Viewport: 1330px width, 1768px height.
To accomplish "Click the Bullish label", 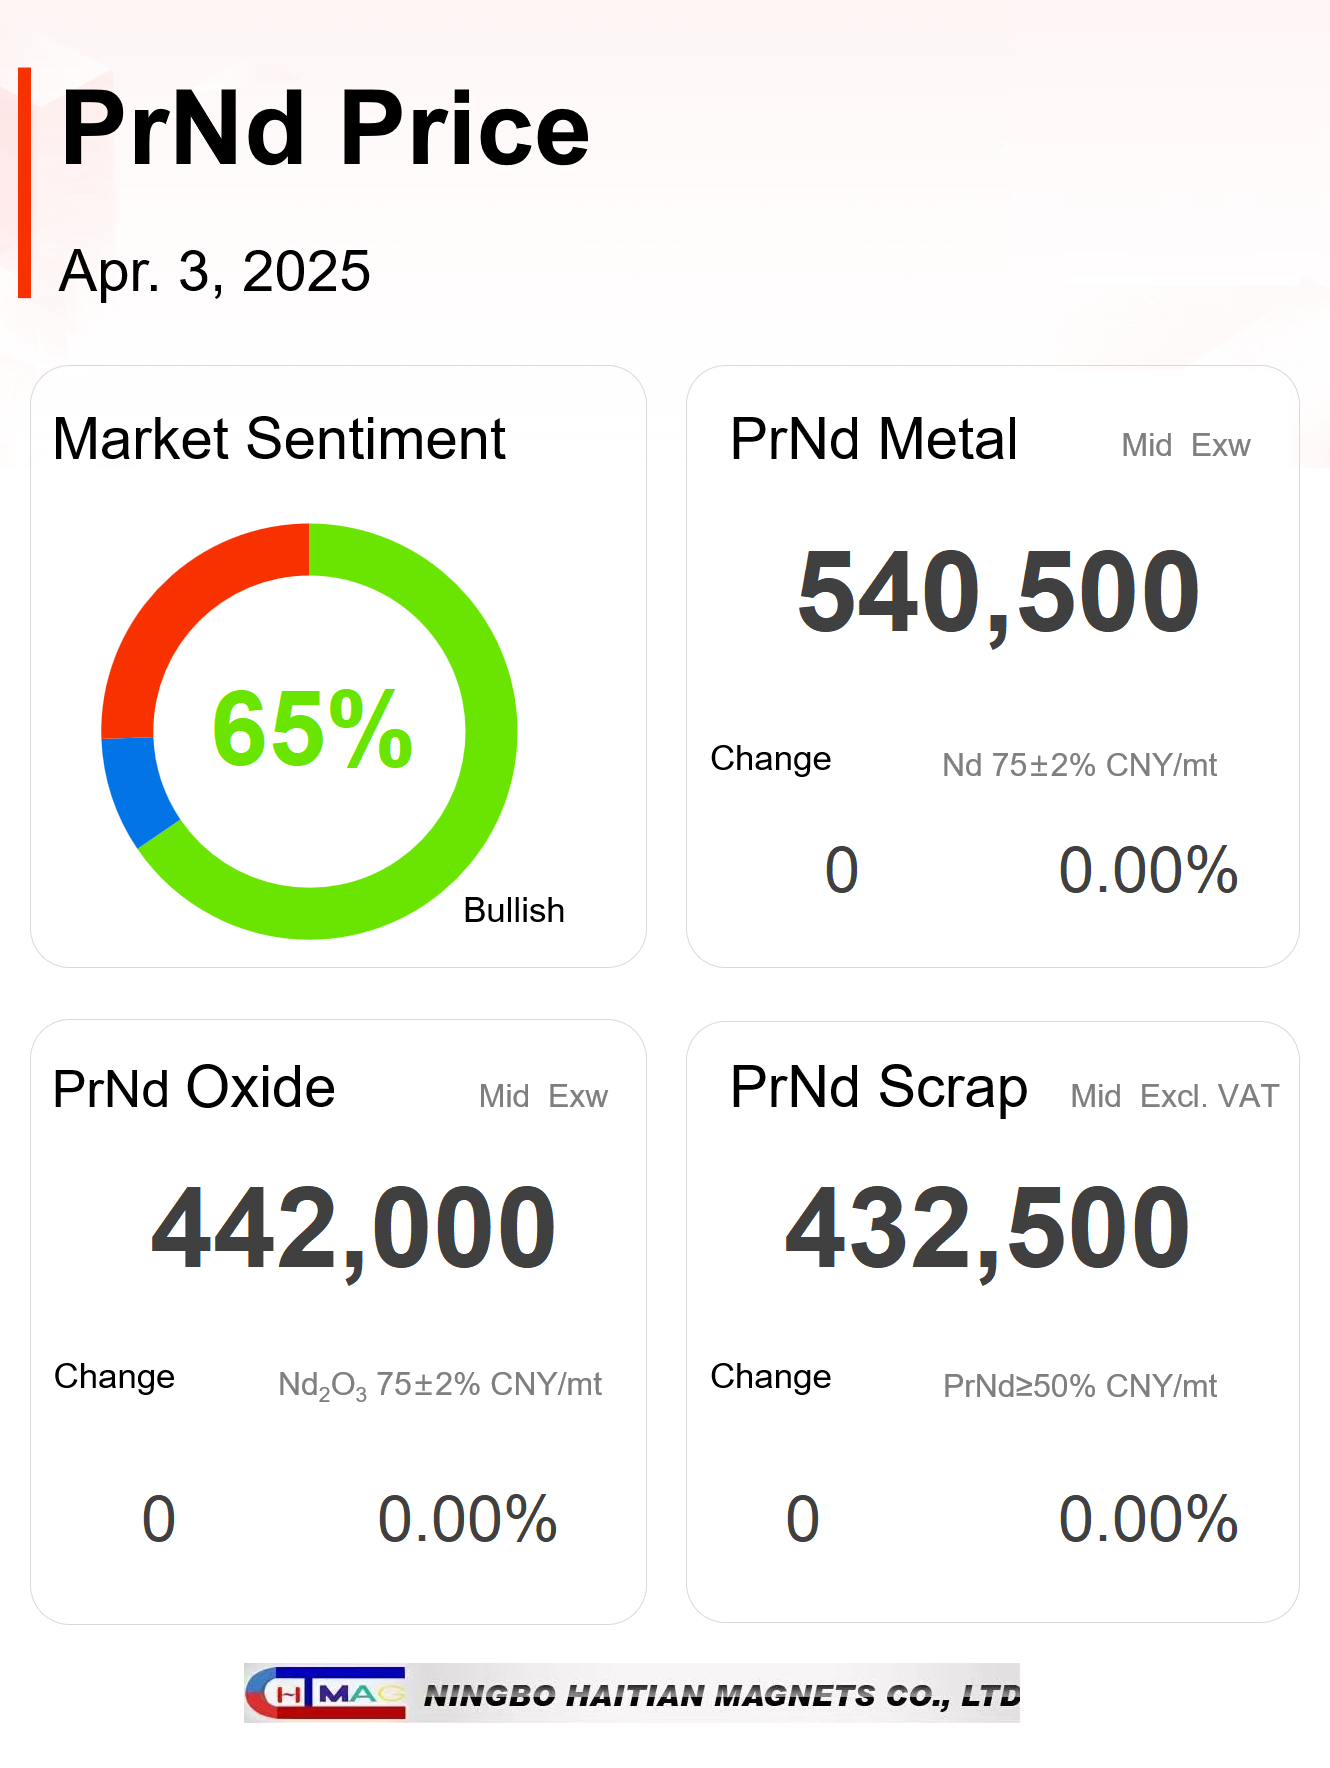I will click(x=514, y=911).
